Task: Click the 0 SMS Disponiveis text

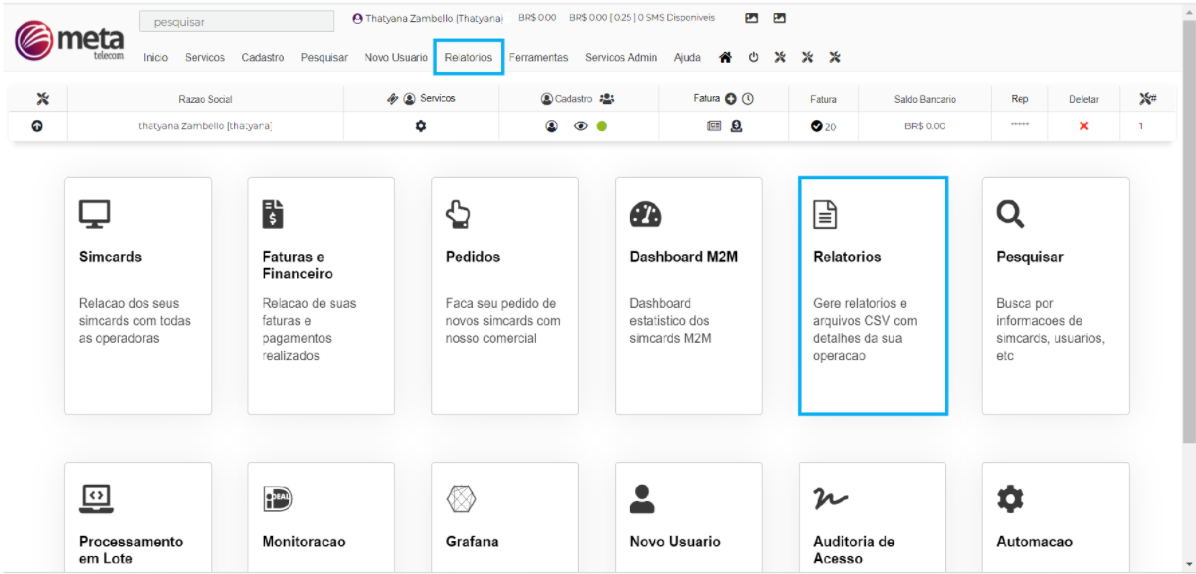Action: pos(677,18)
